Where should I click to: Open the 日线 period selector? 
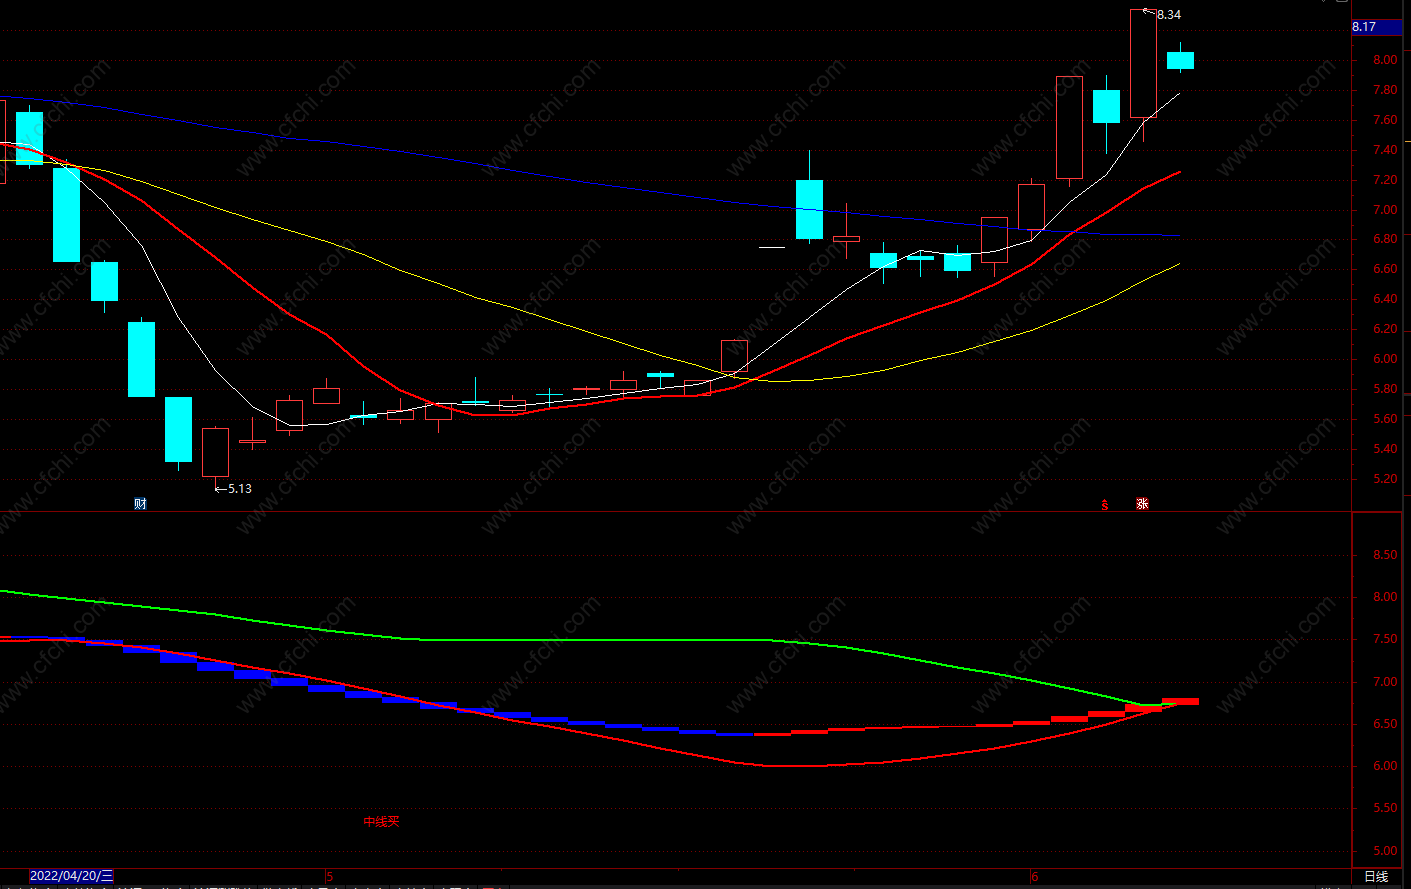pyautogui.click(x=1376, y=877)
